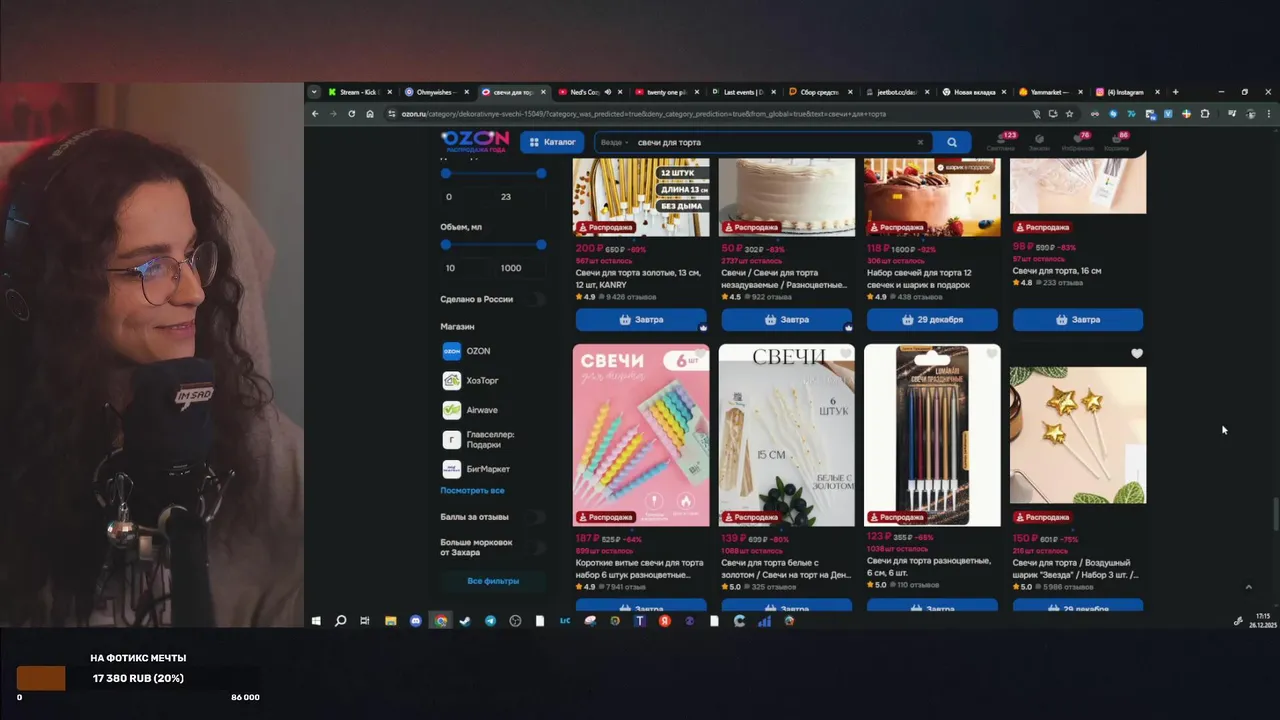Switch to the Last events tab
The width and height of the screenshot is (1280, 720).
pos(745,92)
